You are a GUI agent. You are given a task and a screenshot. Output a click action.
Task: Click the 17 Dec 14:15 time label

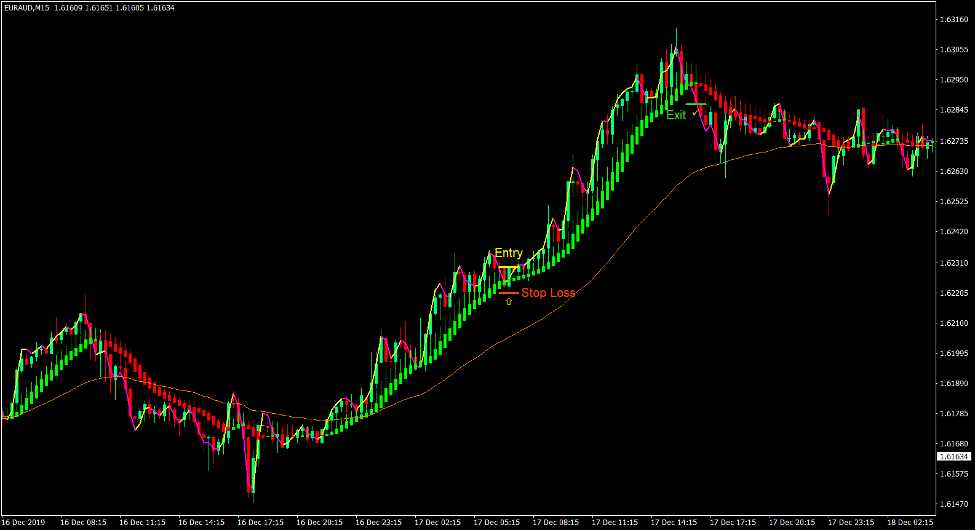[672, 522]
